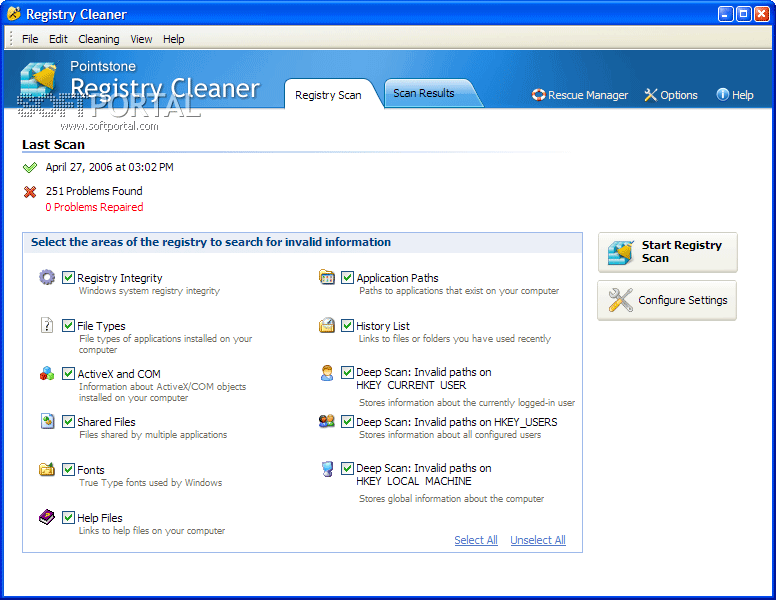Open the File menu

(30, 39)
